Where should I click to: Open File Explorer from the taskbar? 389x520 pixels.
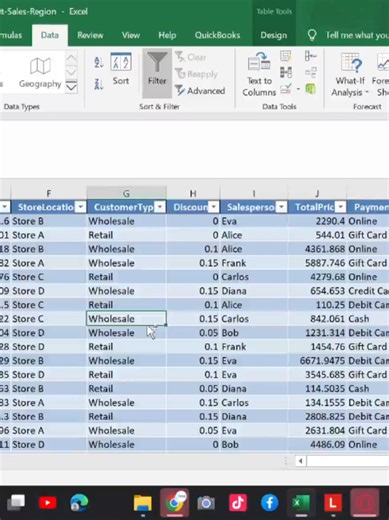[x=142, y=503]
